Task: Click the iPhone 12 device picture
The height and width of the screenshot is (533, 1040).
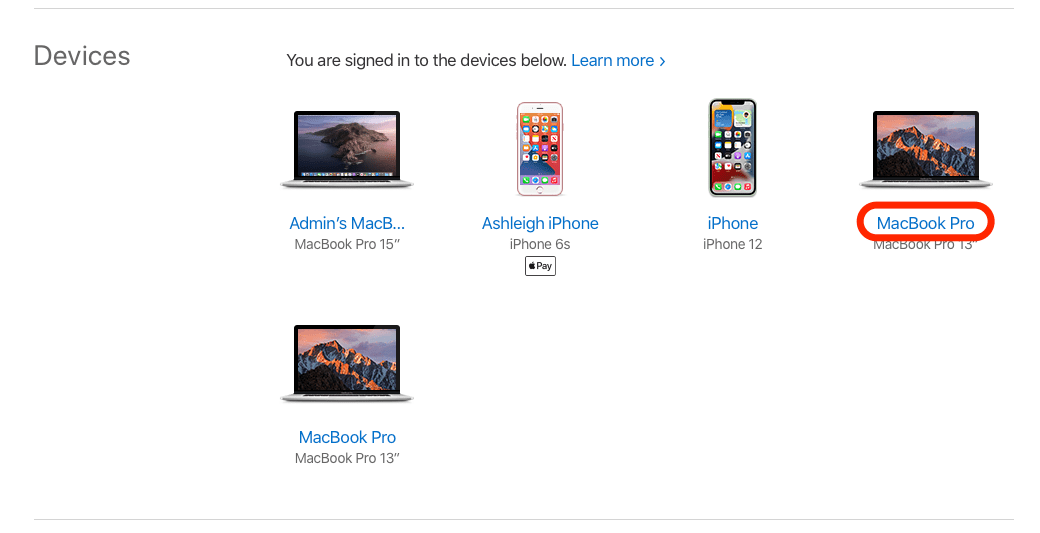Action: pos(732,148)
